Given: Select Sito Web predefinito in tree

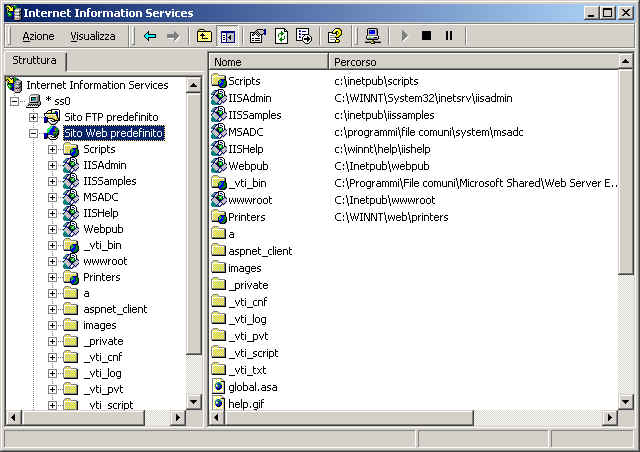Looking at the screenshot, I should pyautogui.click(x=114, y=133).
